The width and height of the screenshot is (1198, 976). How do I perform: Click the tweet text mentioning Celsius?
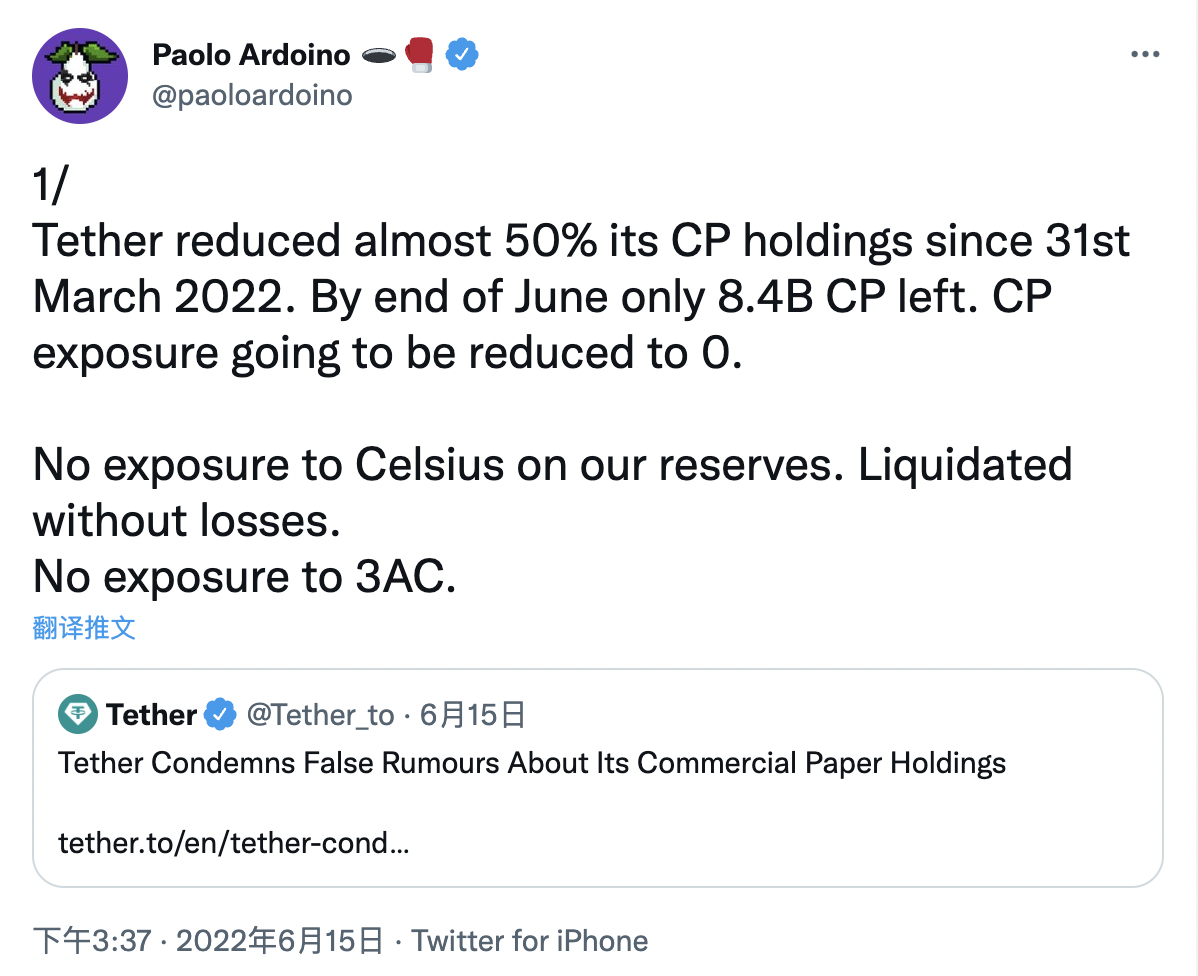pos(552,492)
